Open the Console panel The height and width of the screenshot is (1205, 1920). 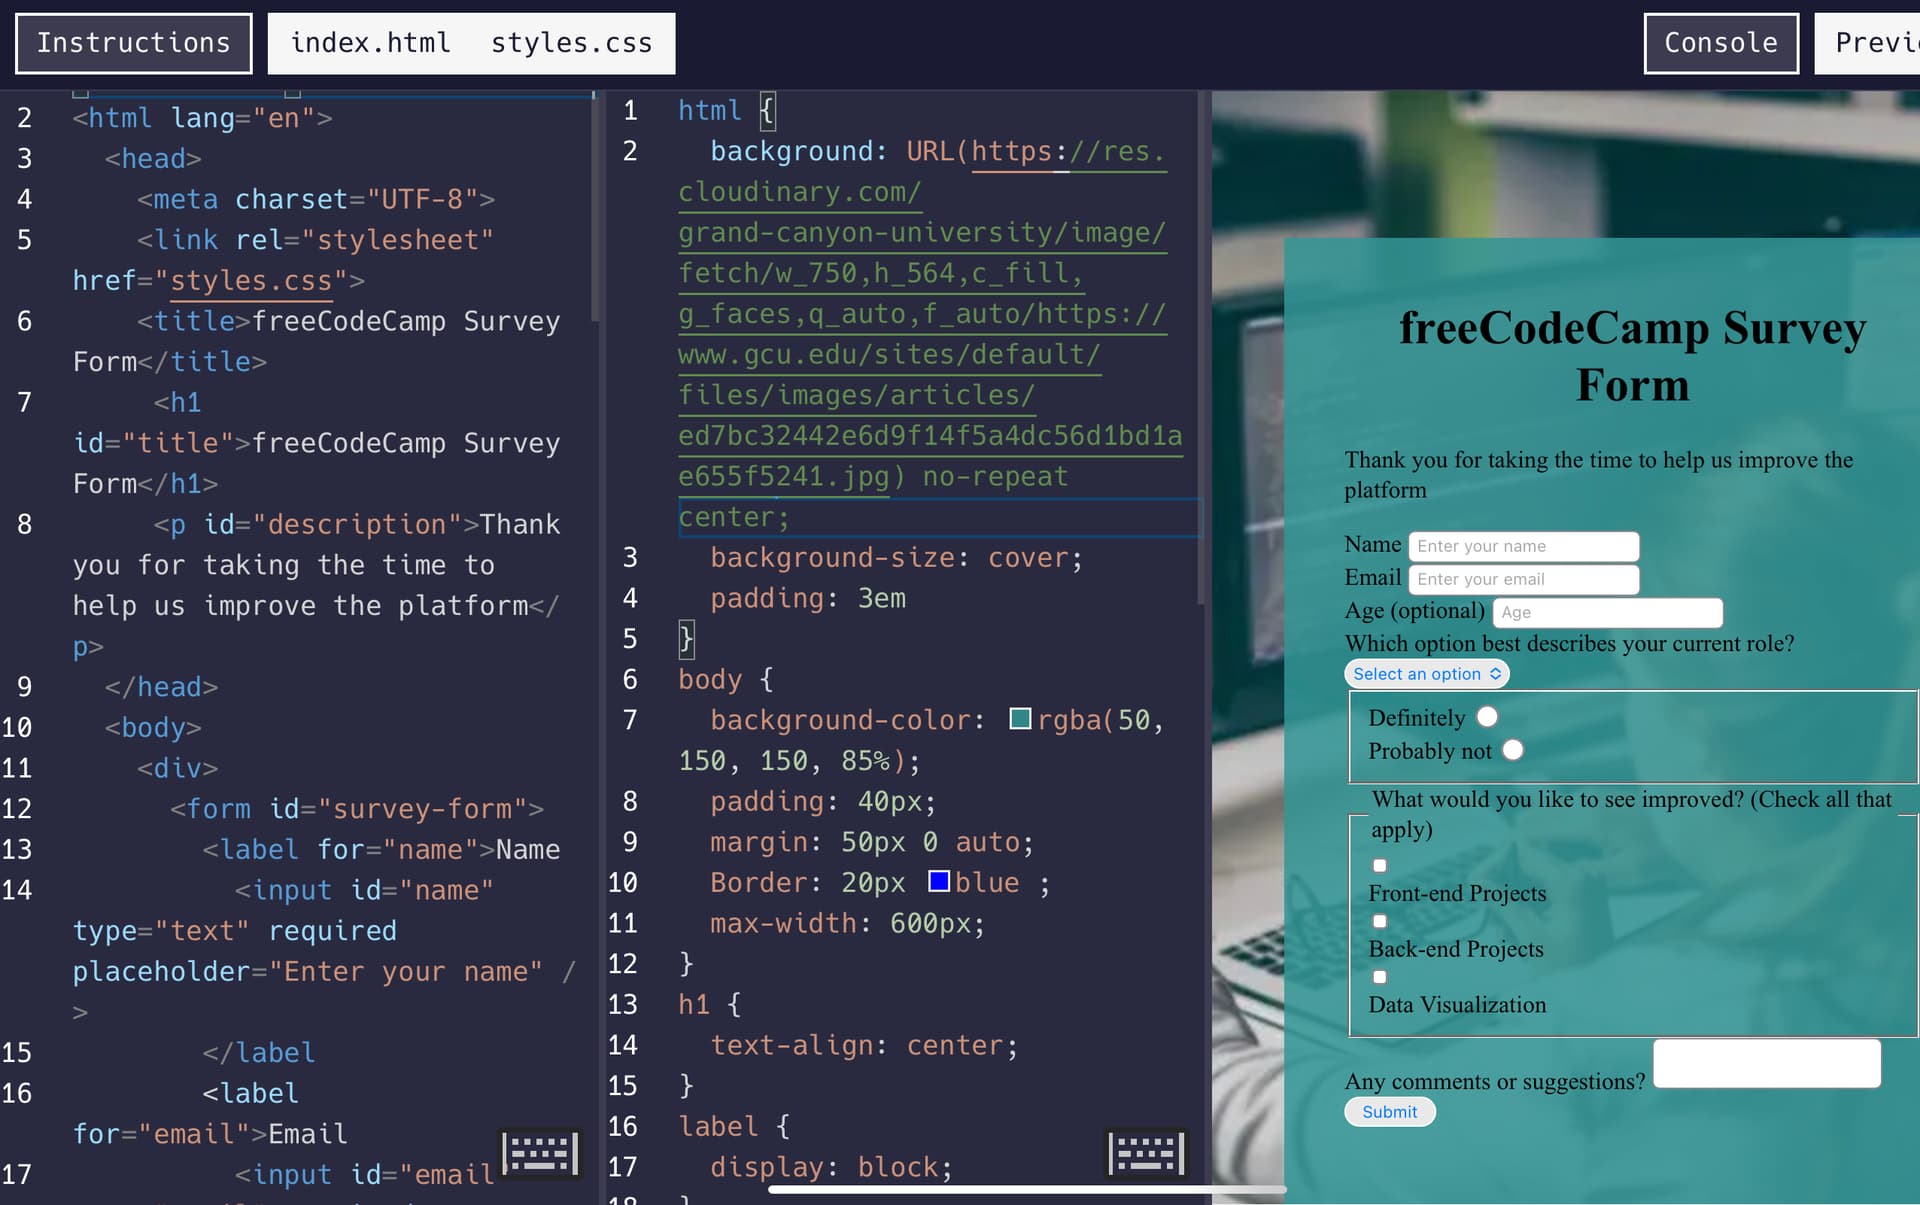[x=1720, y=43]
